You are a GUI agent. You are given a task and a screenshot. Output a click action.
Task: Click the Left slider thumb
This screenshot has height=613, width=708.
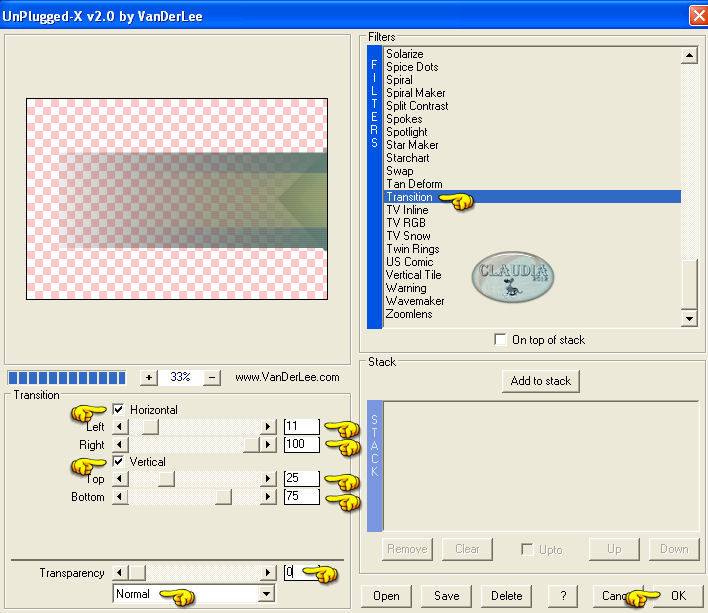[x=151, y=427]
